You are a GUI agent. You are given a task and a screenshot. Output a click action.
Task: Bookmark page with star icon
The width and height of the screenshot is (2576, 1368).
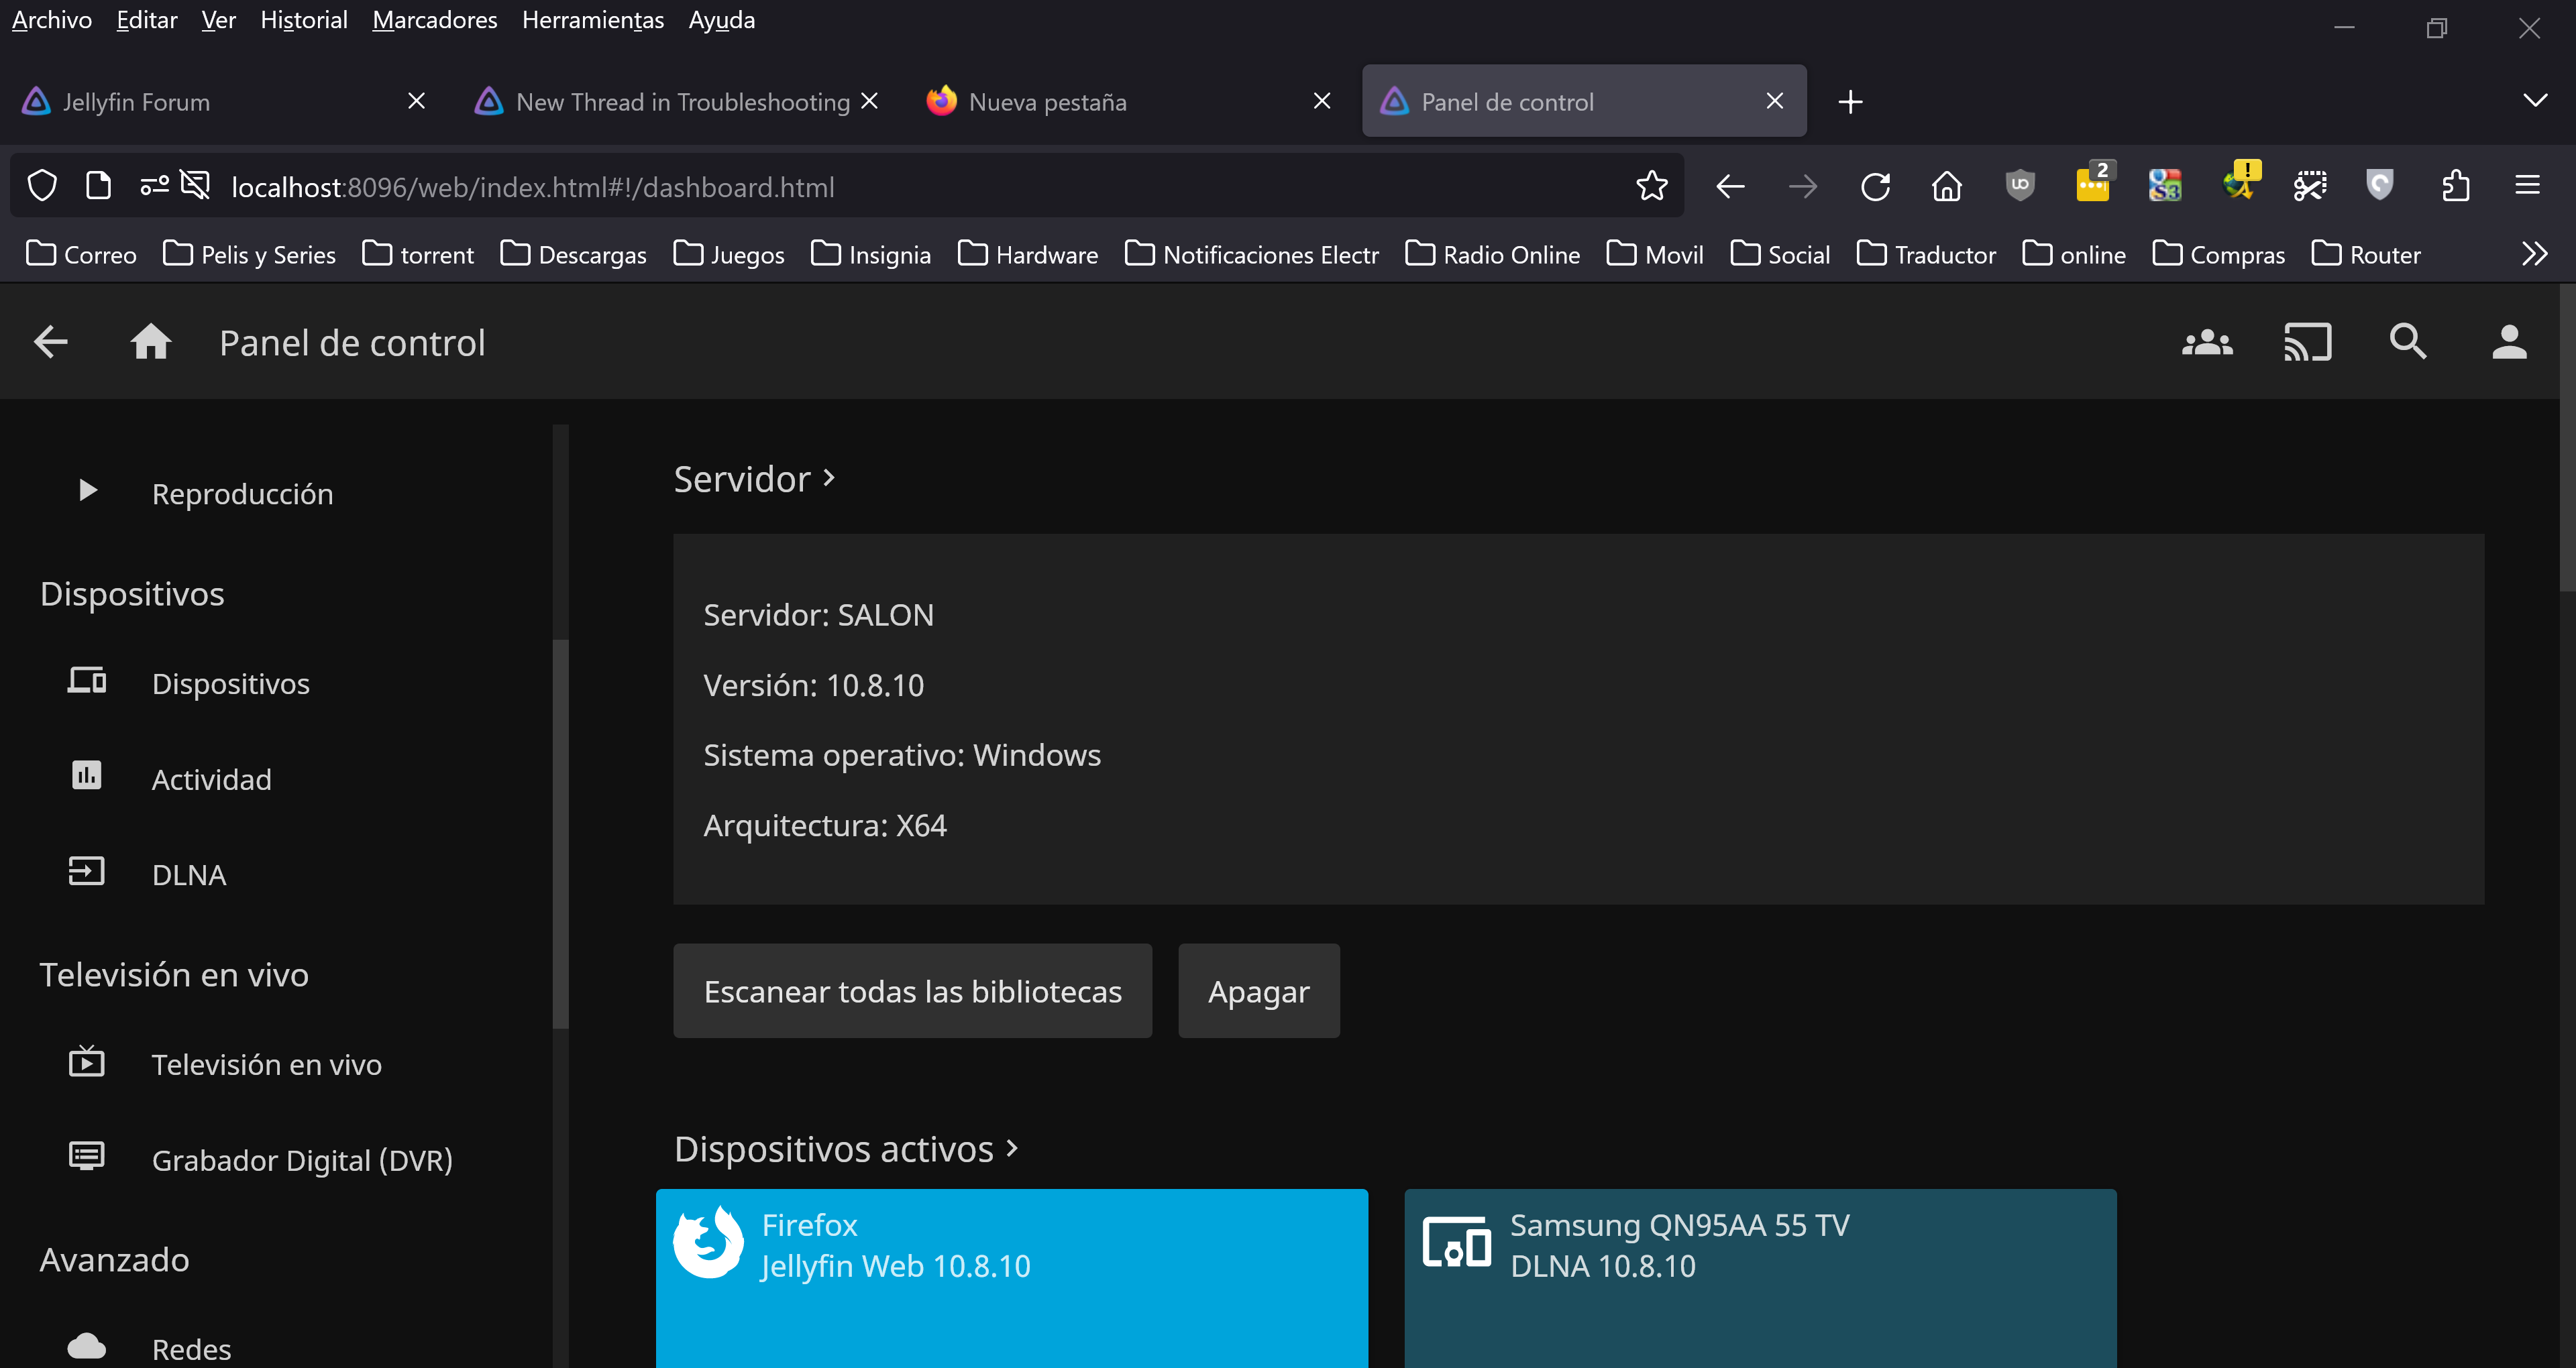point(1651,186)
